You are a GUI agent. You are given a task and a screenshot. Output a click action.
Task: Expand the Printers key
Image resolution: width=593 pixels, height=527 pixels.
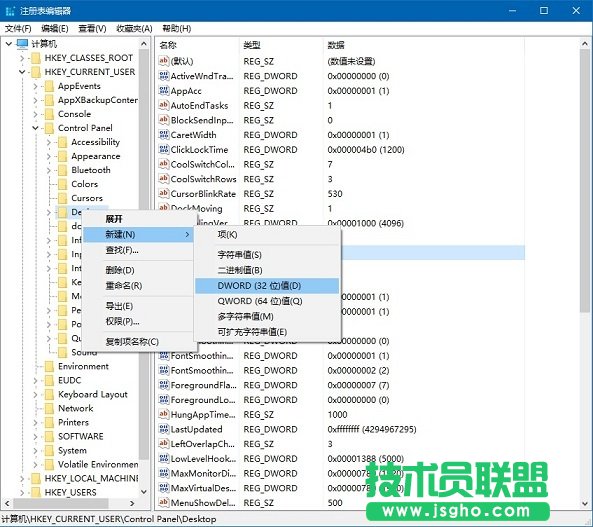[x=36, y=422]
